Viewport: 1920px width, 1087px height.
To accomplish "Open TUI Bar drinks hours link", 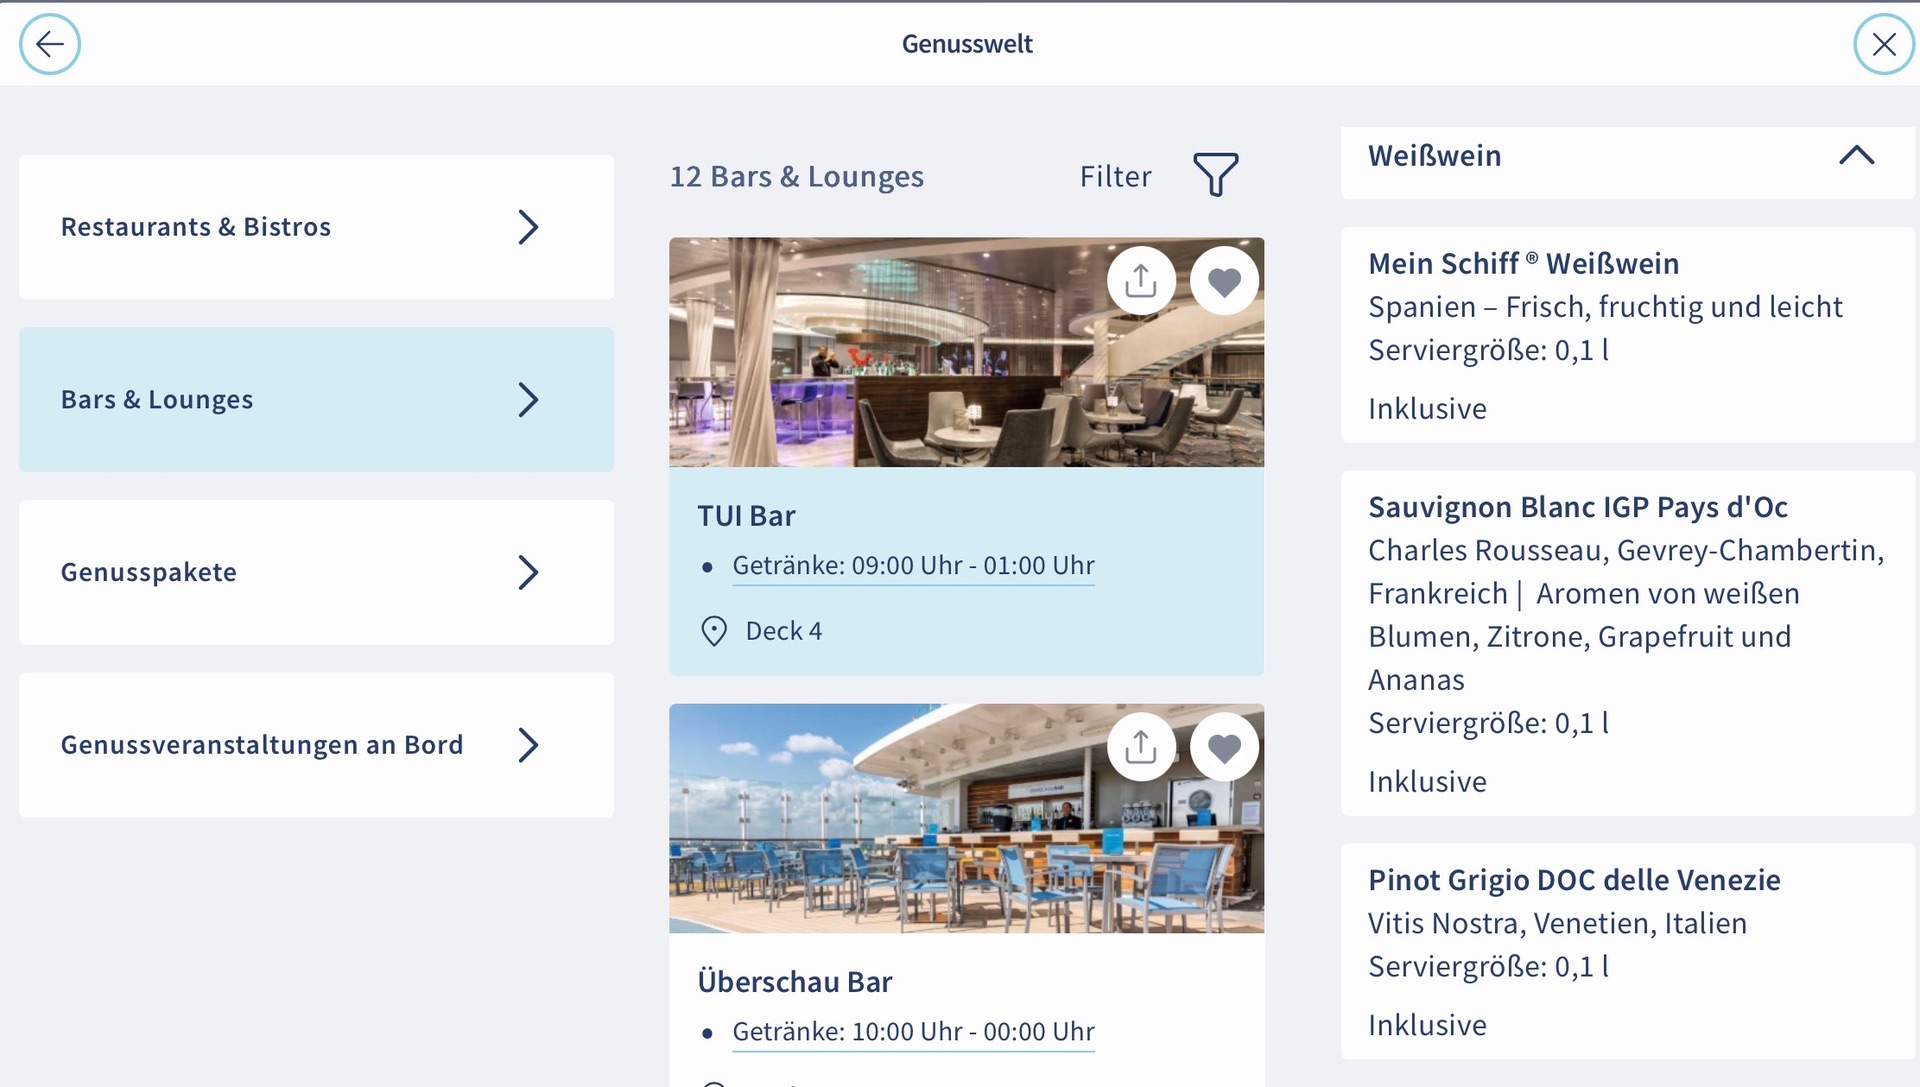I will pos(913,566).
